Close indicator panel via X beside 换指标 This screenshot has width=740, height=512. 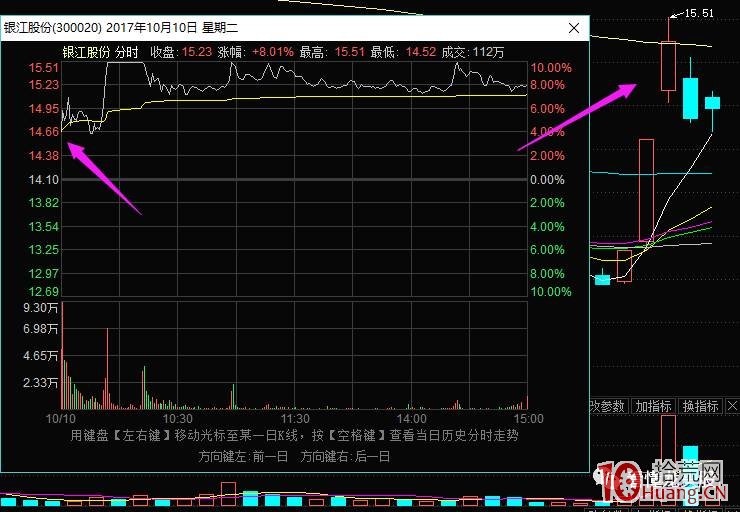click(732, 406)
